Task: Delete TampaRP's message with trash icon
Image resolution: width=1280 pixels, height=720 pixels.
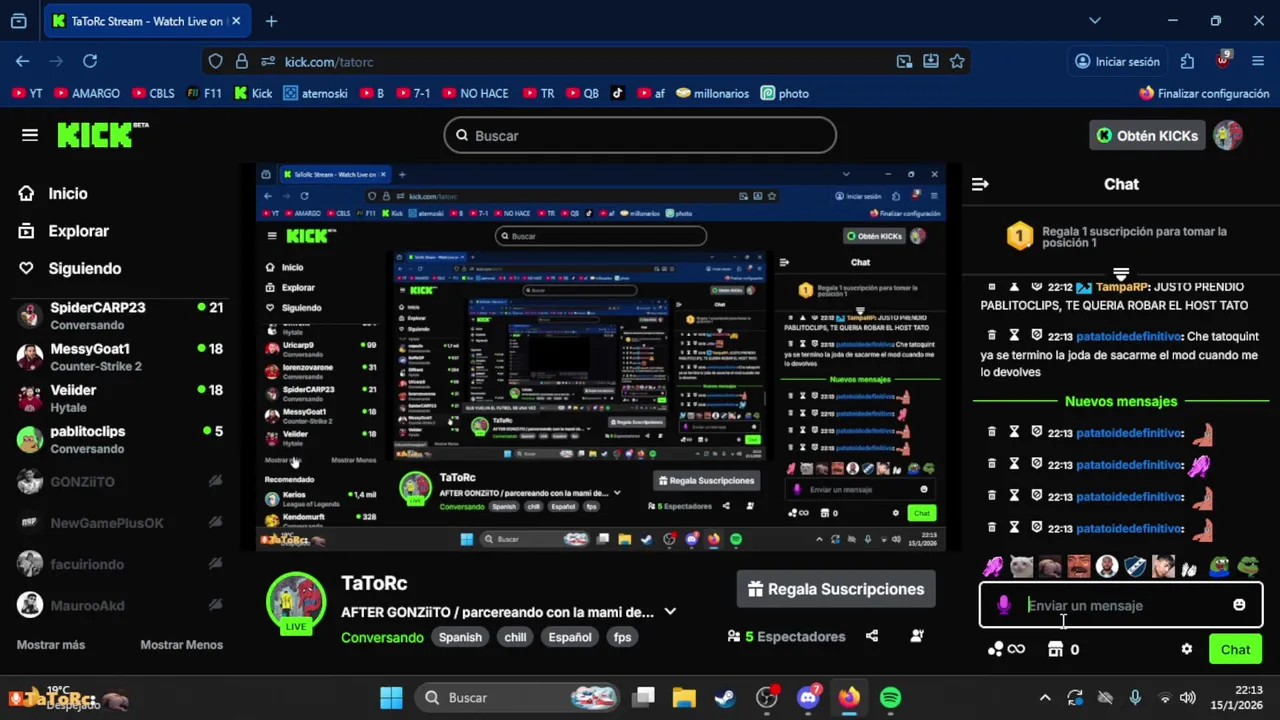Action: (x=992, y=287)
